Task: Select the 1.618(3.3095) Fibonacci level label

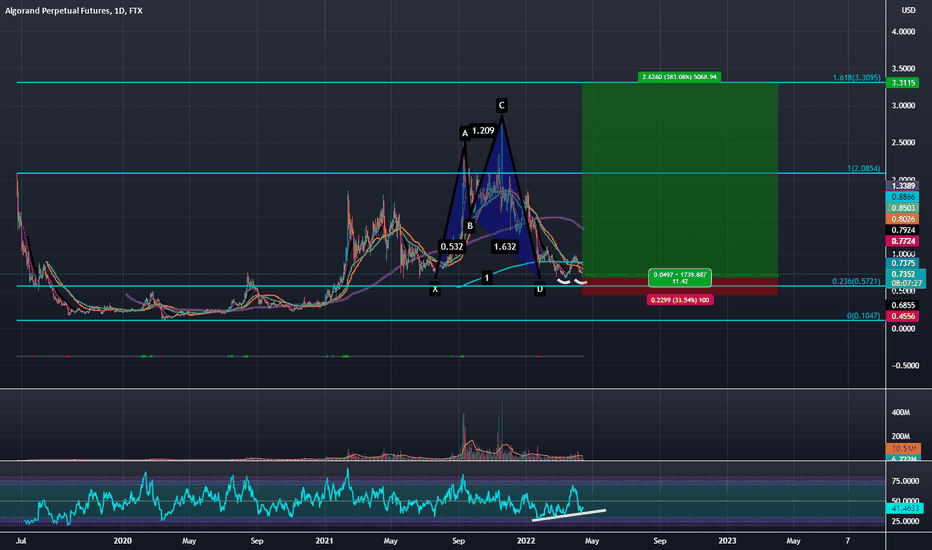Action: coord(857,78)
